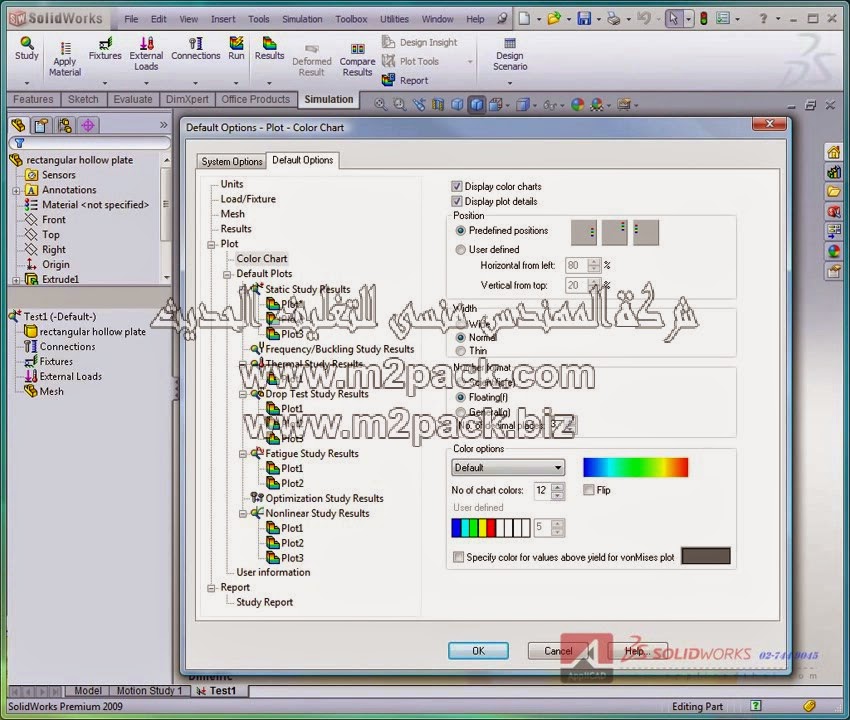Uncheck Display plot details
Screen dimensions: 850x720
457,202
